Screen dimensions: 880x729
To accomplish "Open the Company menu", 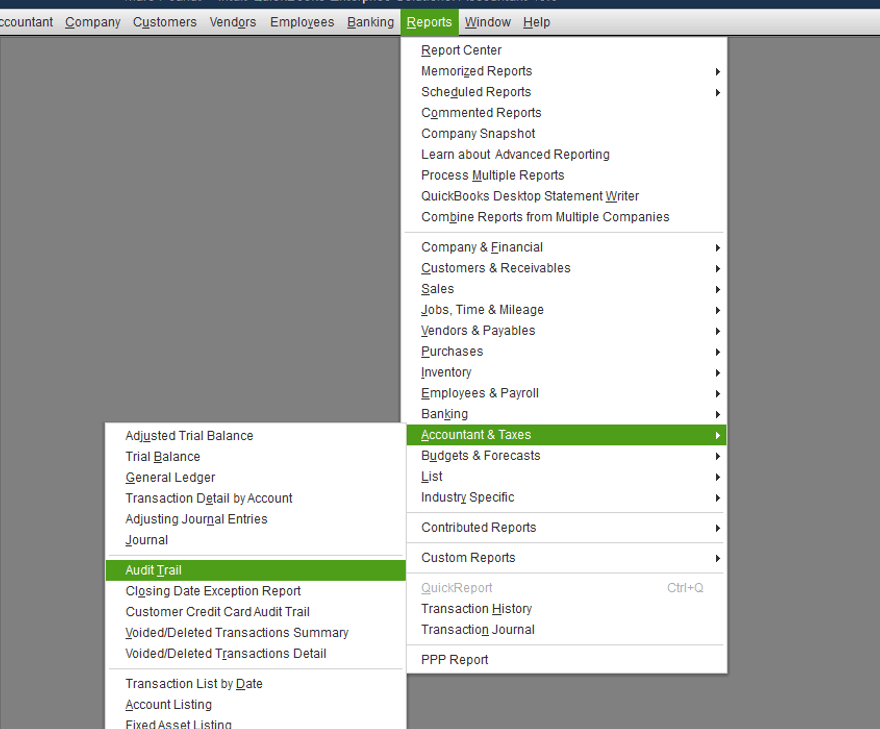I will [93, 22].
